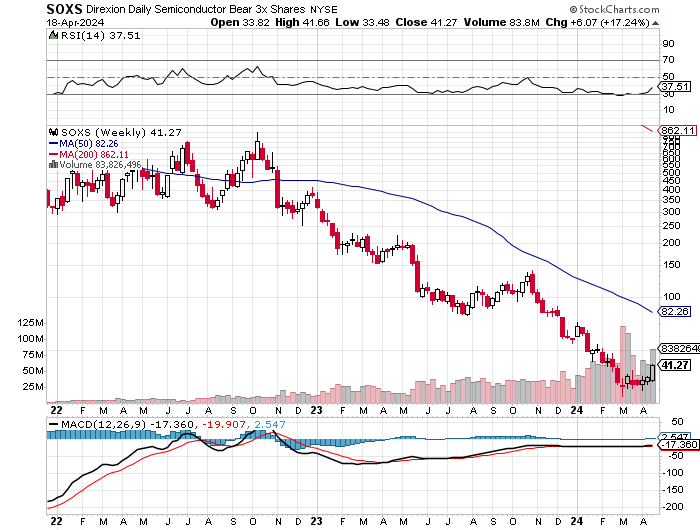Click the -200 label on the MACD axis
The width and height of the screenshot is (700, 530).
coord(674,507)
